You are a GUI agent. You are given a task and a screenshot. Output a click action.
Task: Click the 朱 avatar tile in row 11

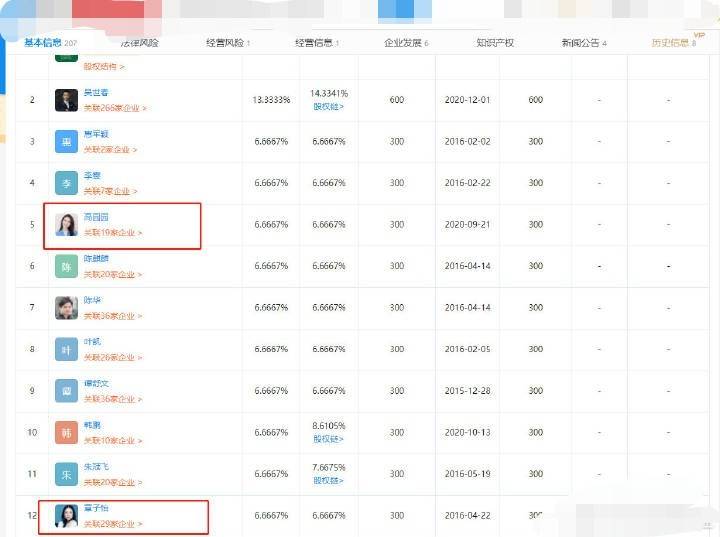[67, 474]
